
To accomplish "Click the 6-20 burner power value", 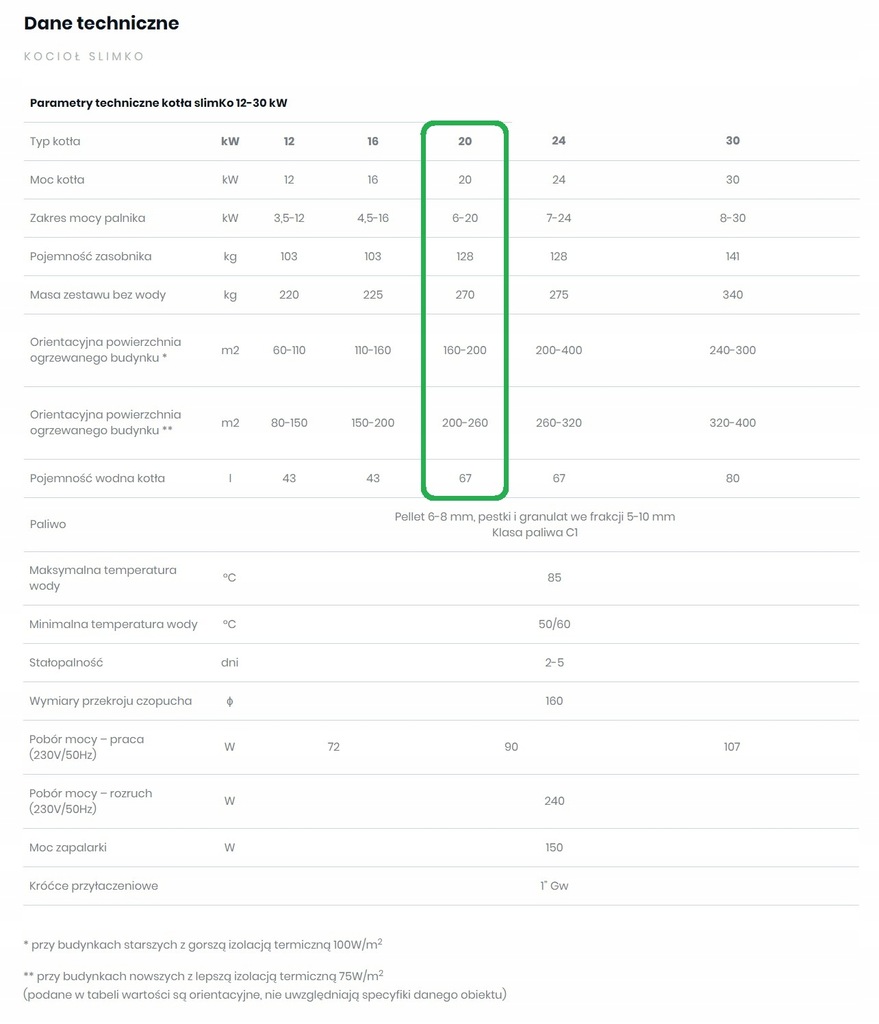I will point(465,218).
